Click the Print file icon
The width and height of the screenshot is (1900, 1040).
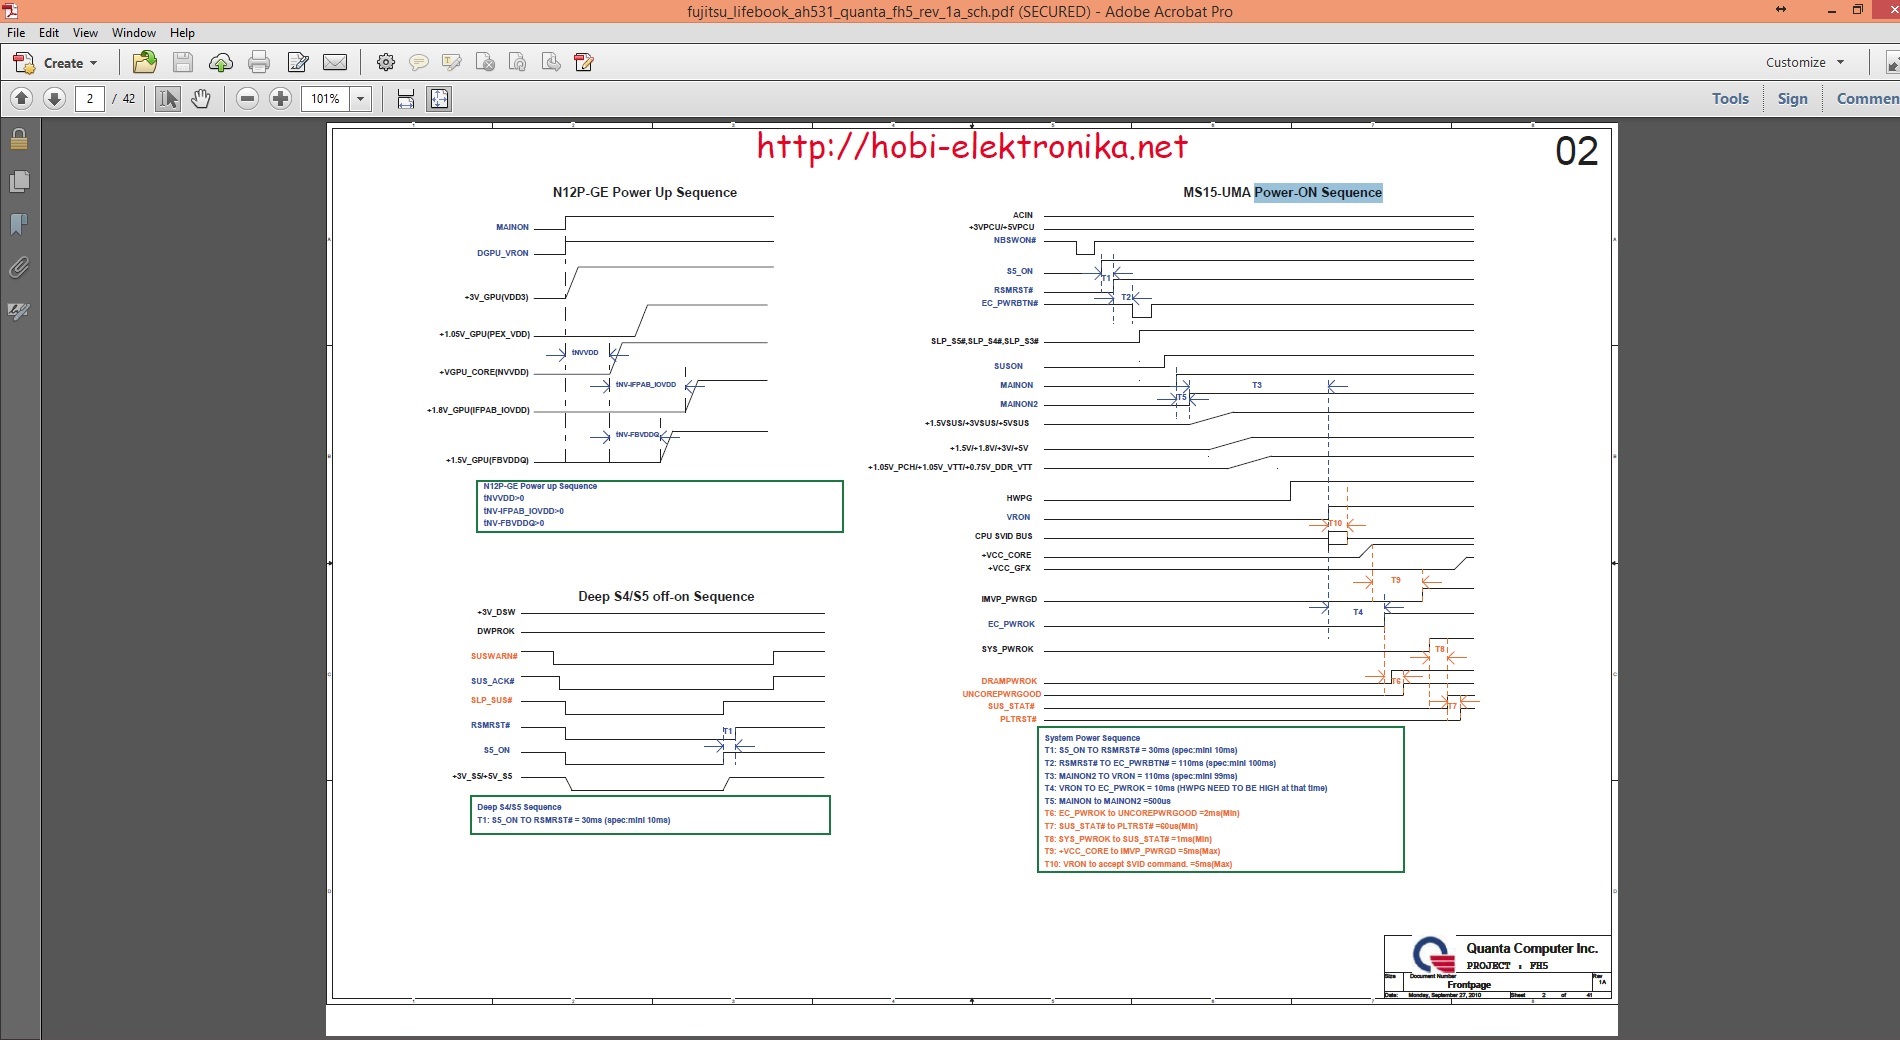[259, 63]
